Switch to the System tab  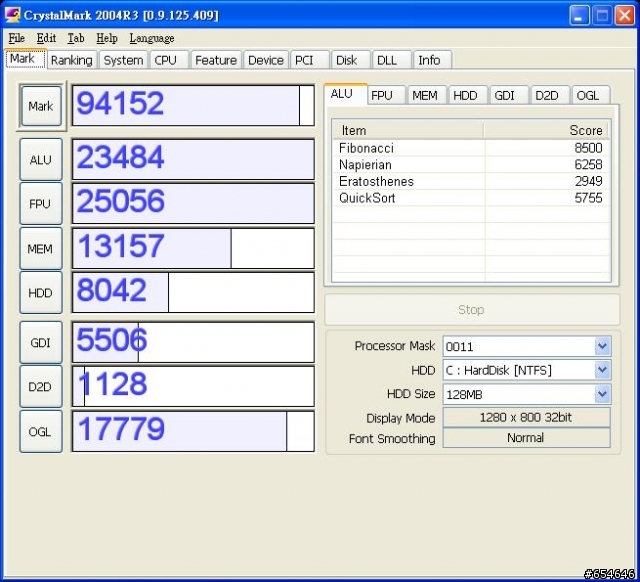coord(123,60)
